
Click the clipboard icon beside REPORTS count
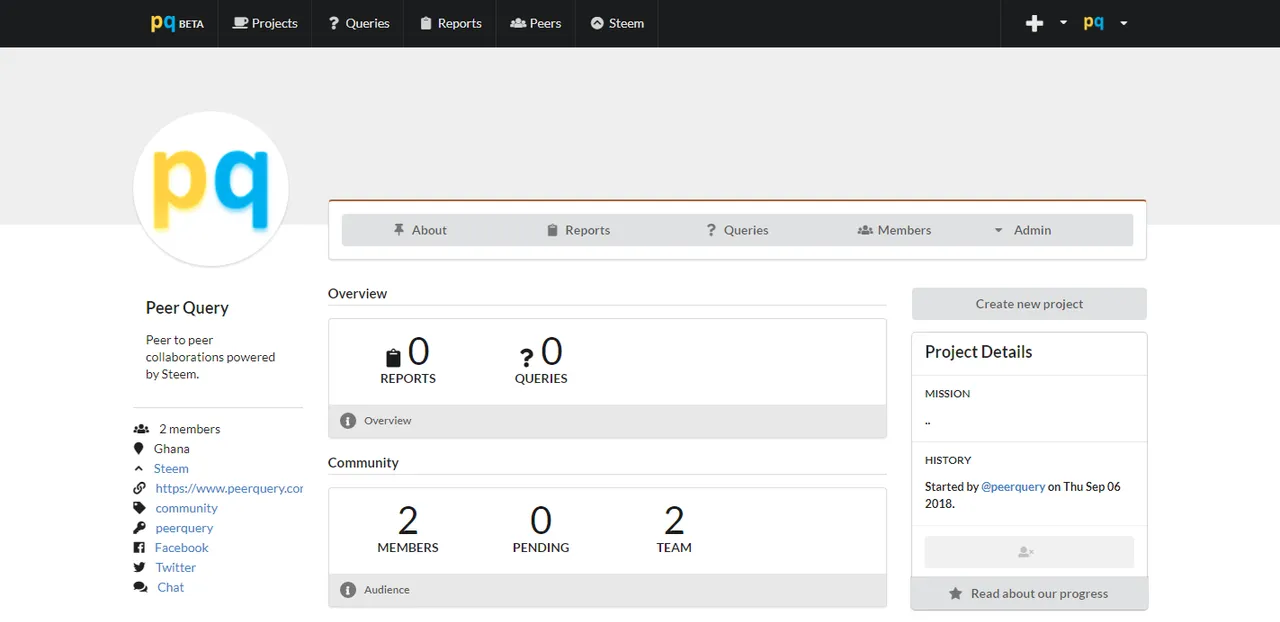(x=393, y=357)
